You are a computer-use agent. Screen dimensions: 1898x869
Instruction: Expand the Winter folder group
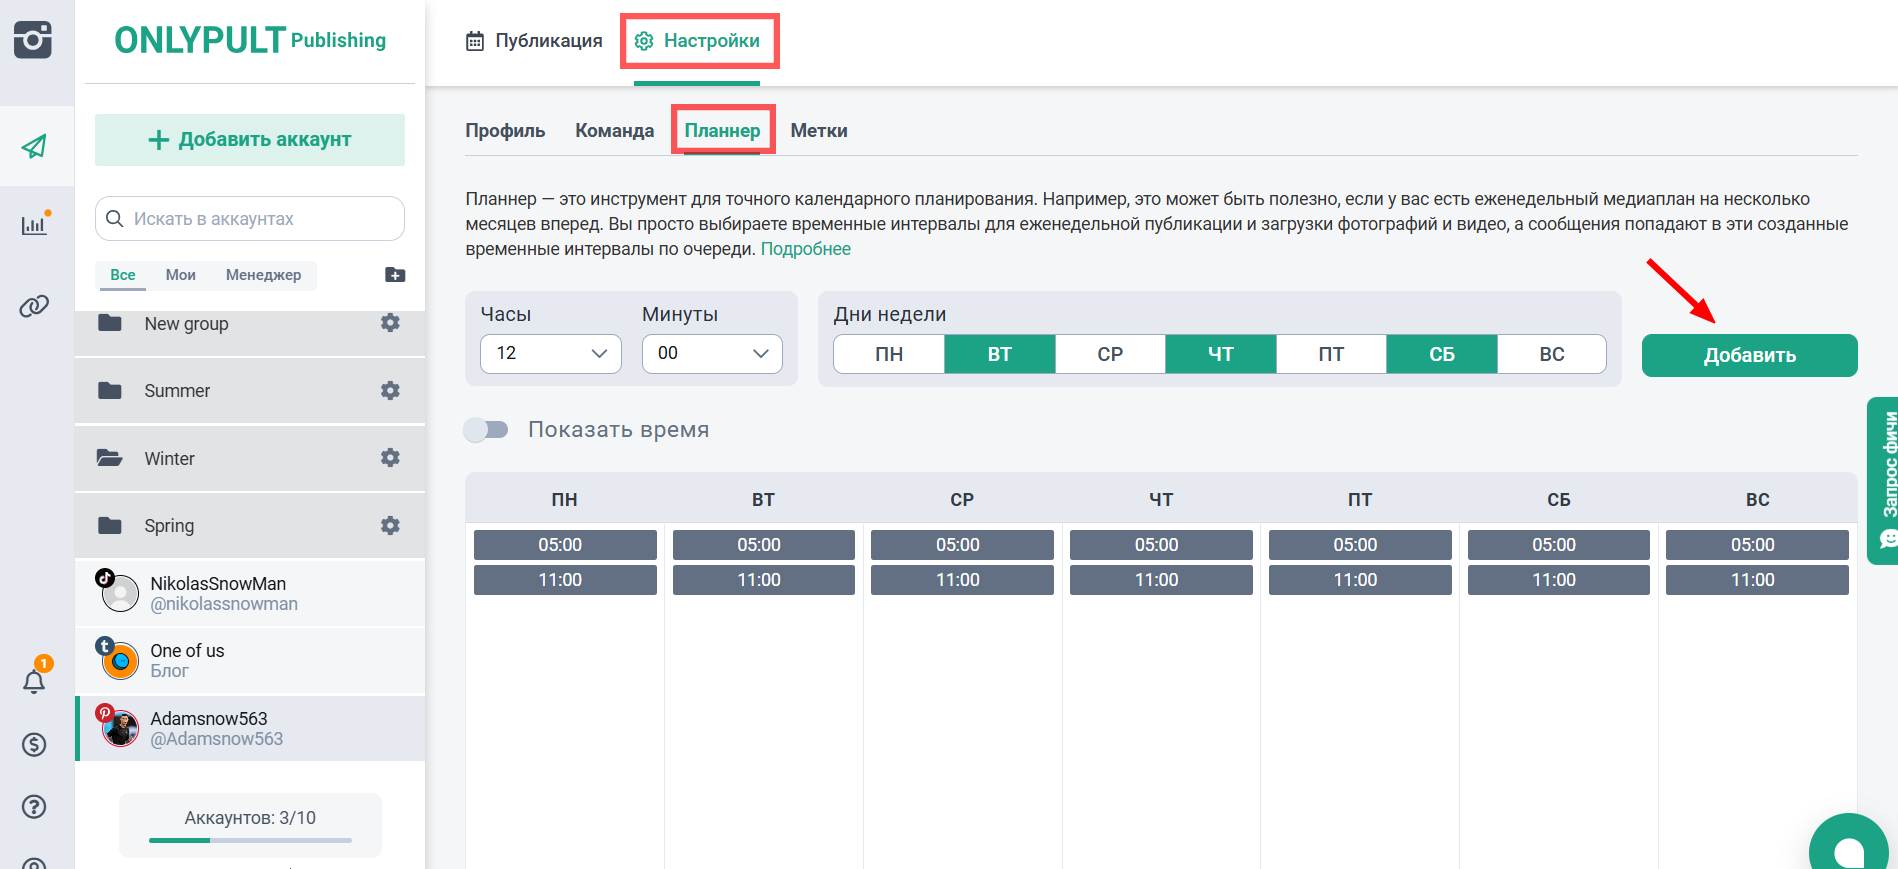169,458
